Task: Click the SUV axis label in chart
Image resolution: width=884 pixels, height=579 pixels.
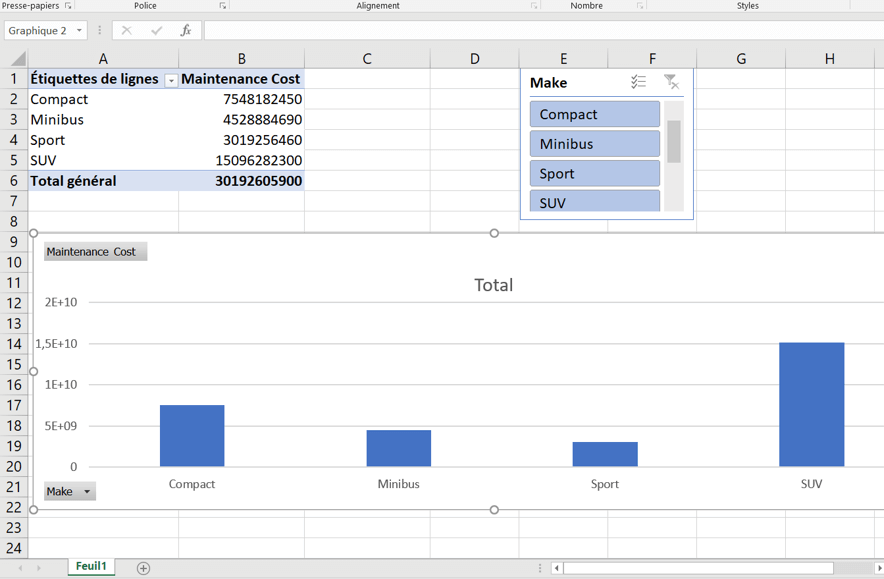Action: pyautogui.click(x=811, y=484)
